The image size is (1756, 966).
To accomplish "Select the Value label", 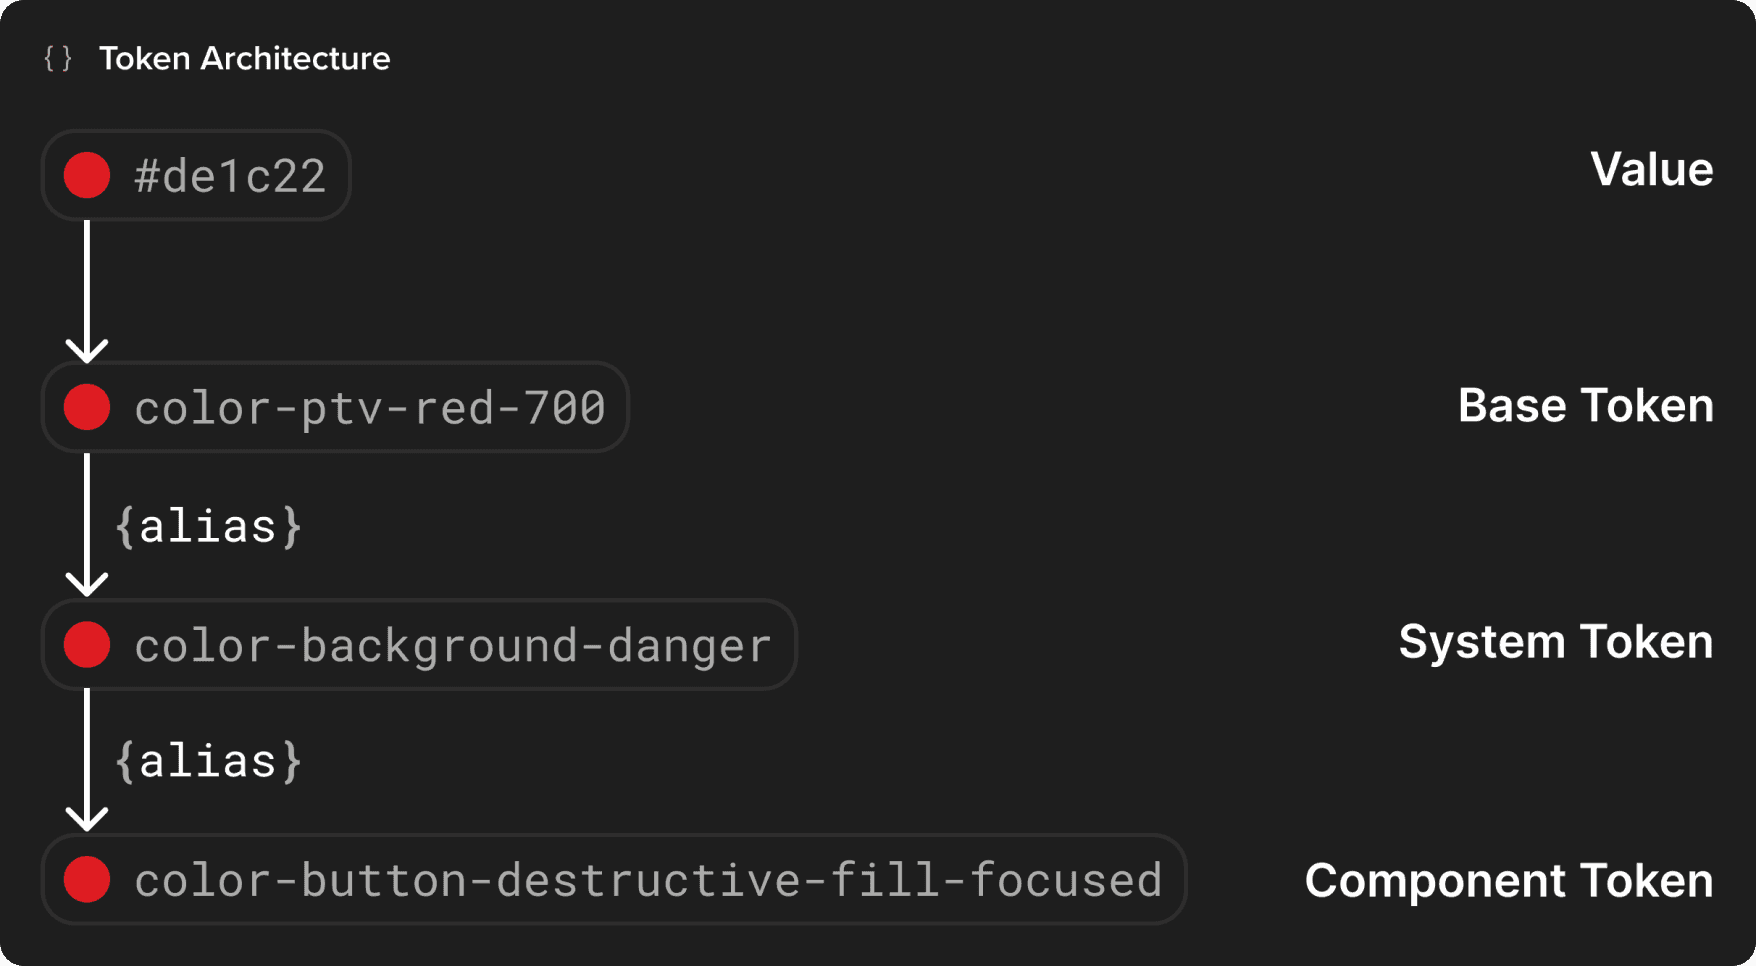I will pyautogui.click(x=1651, y=169).
